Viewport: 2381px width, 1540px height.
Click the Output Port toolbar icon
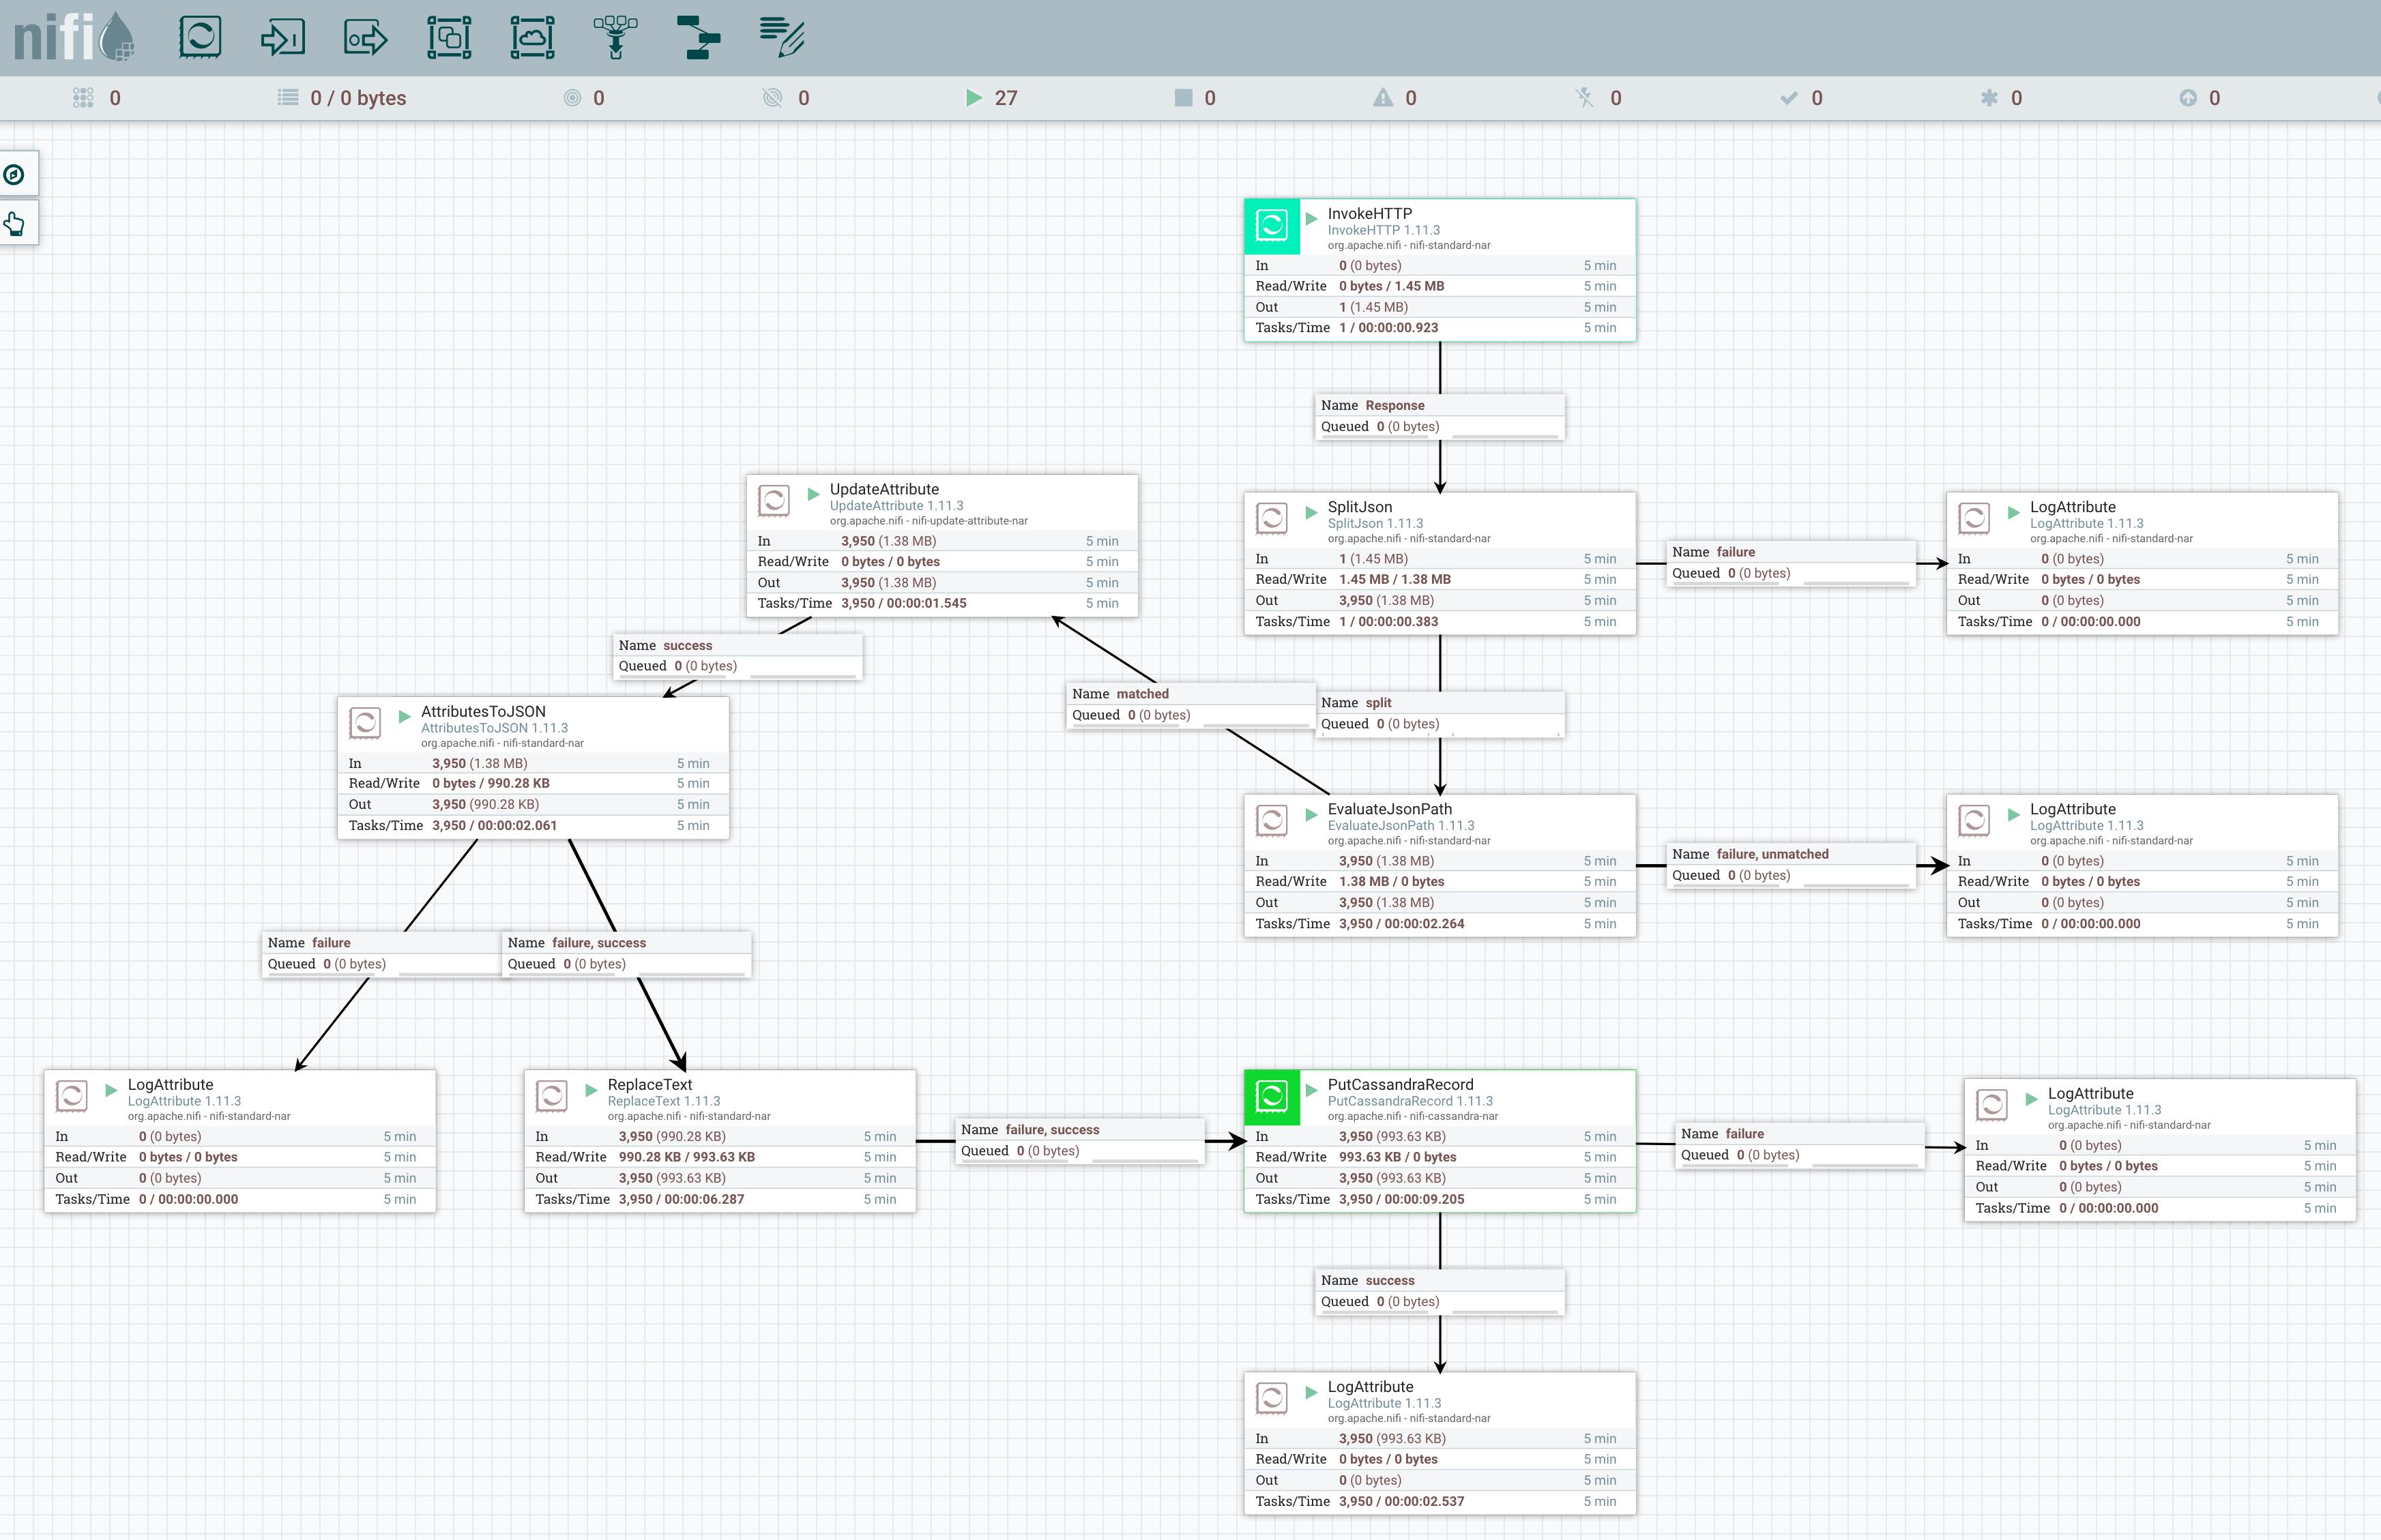coord(366,38)
